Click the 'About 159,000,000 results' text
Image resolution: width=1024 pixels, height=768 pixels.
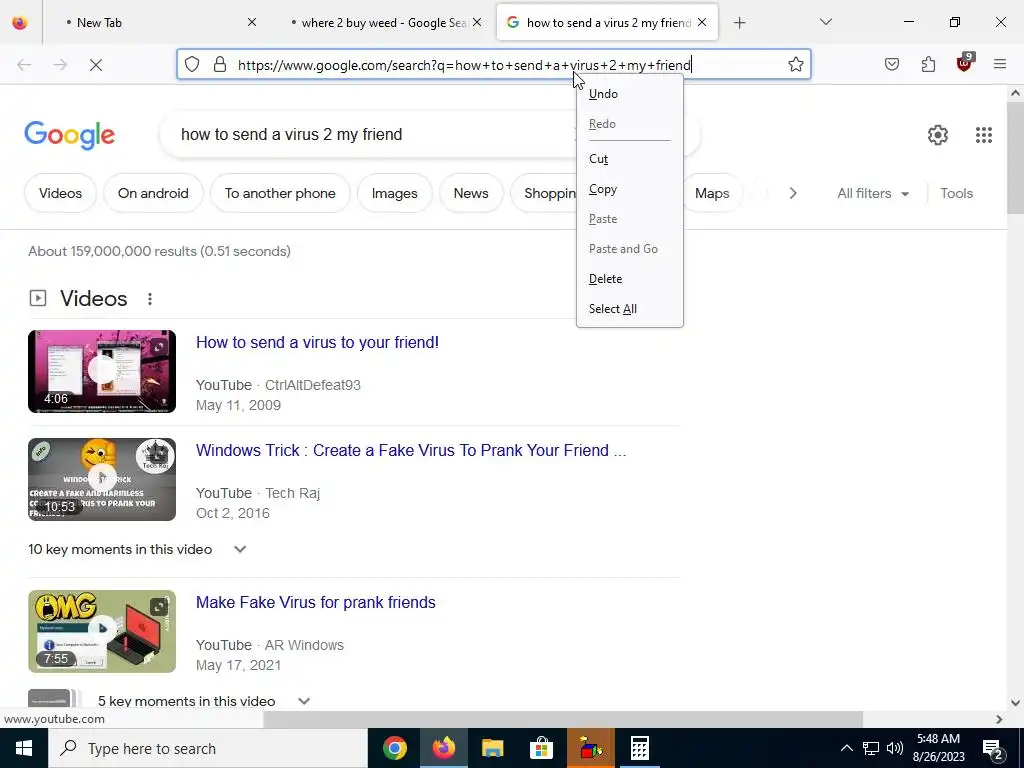(x=159, y=251)
